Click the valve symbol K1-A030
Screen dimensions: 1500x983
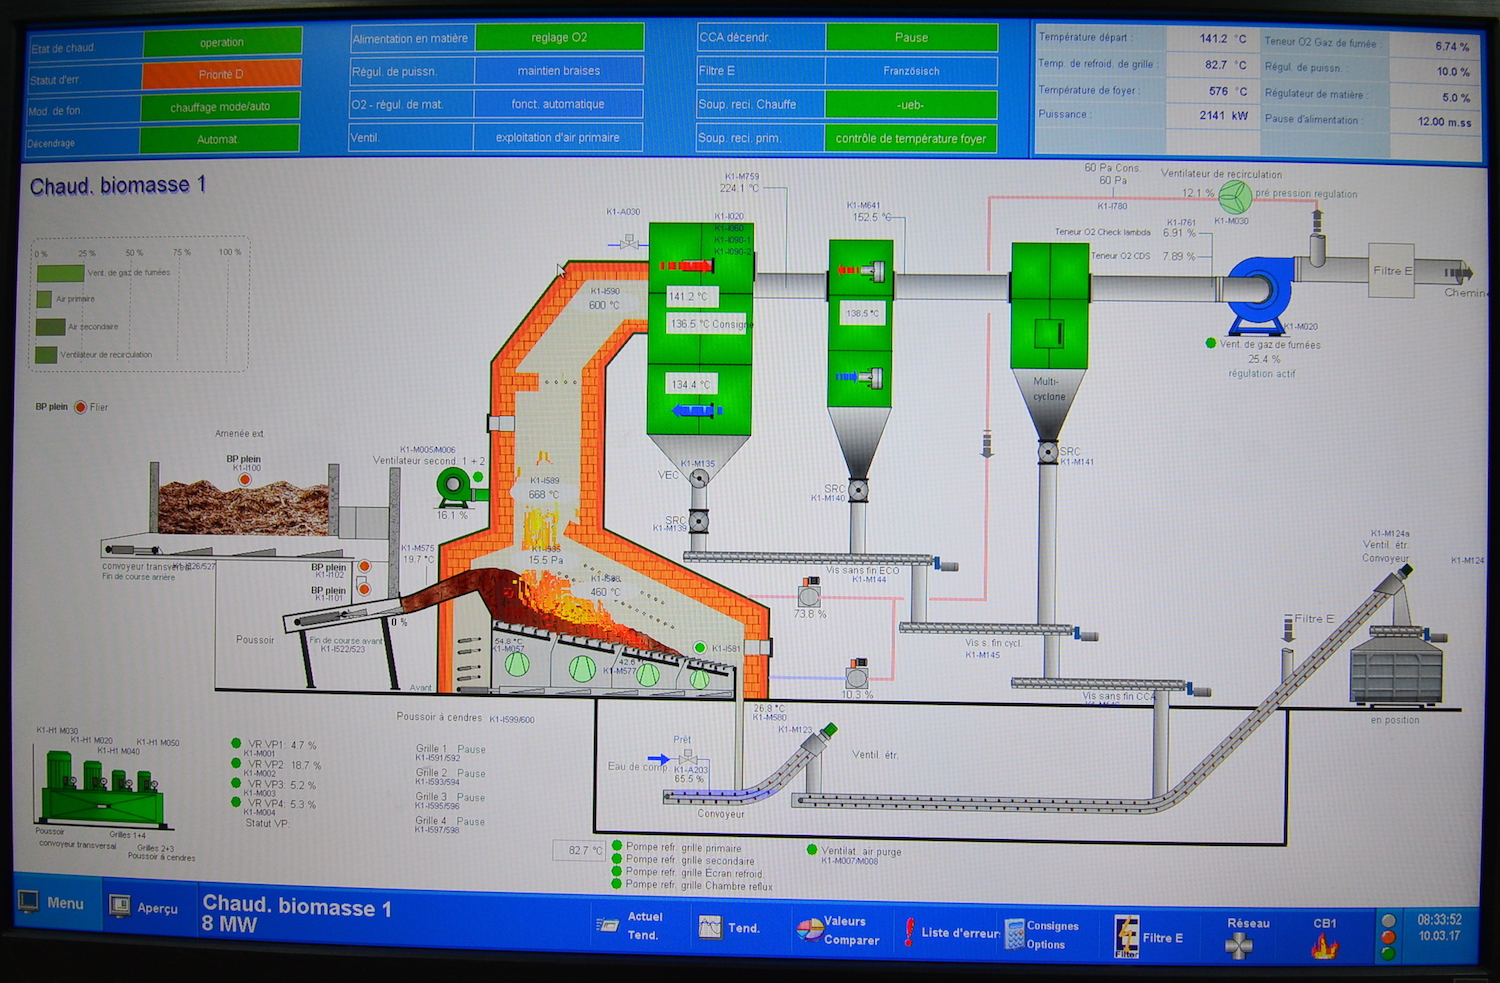pyautogui.click(x=629, y=243)
